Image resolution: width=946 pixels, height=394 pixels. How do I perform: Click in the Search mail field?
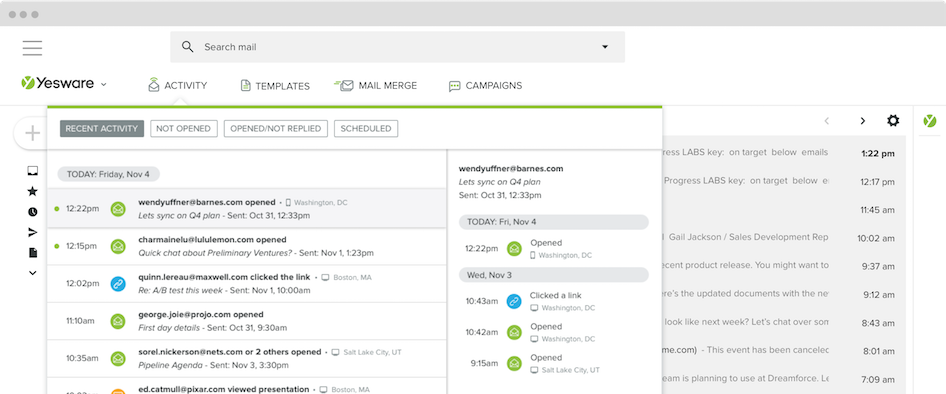pyautogui.click(x=397, y=47)
